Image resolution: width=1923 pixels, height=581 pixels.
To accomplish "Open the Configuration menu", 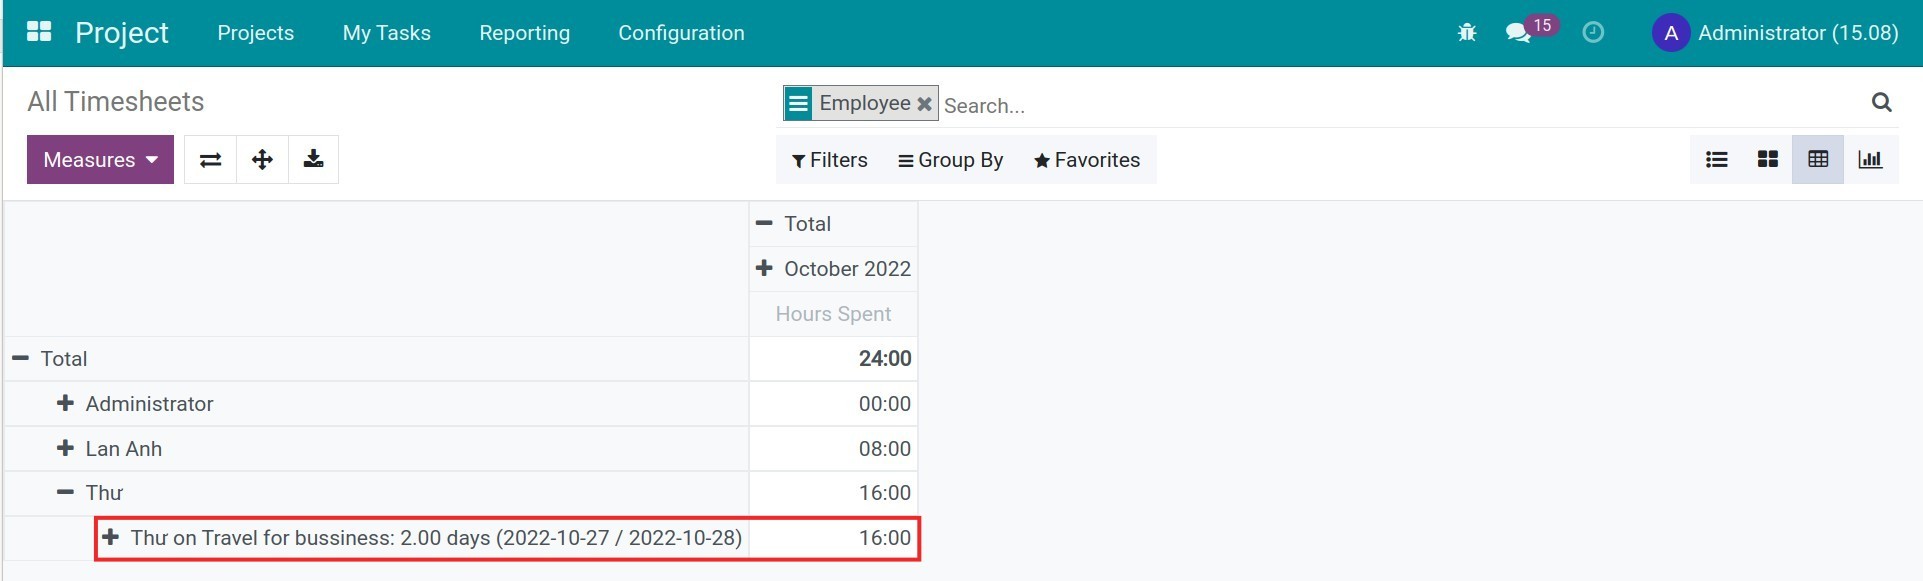I will point(681,33).
